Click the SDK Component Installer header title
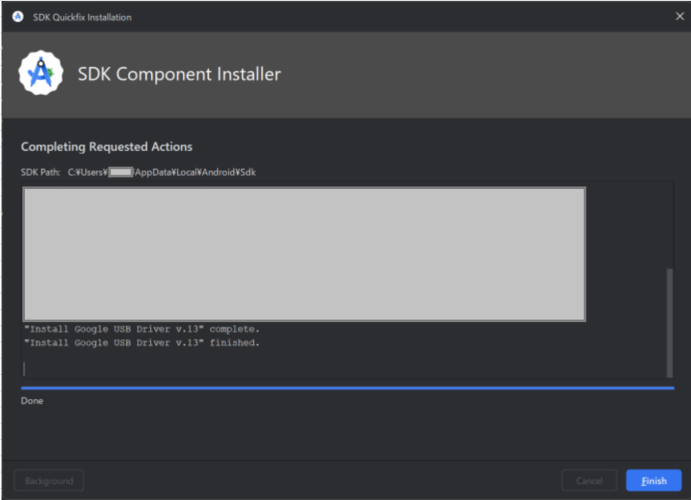This screenshot has width=691, height=500. pyautogui.click(x=179, y=74)
